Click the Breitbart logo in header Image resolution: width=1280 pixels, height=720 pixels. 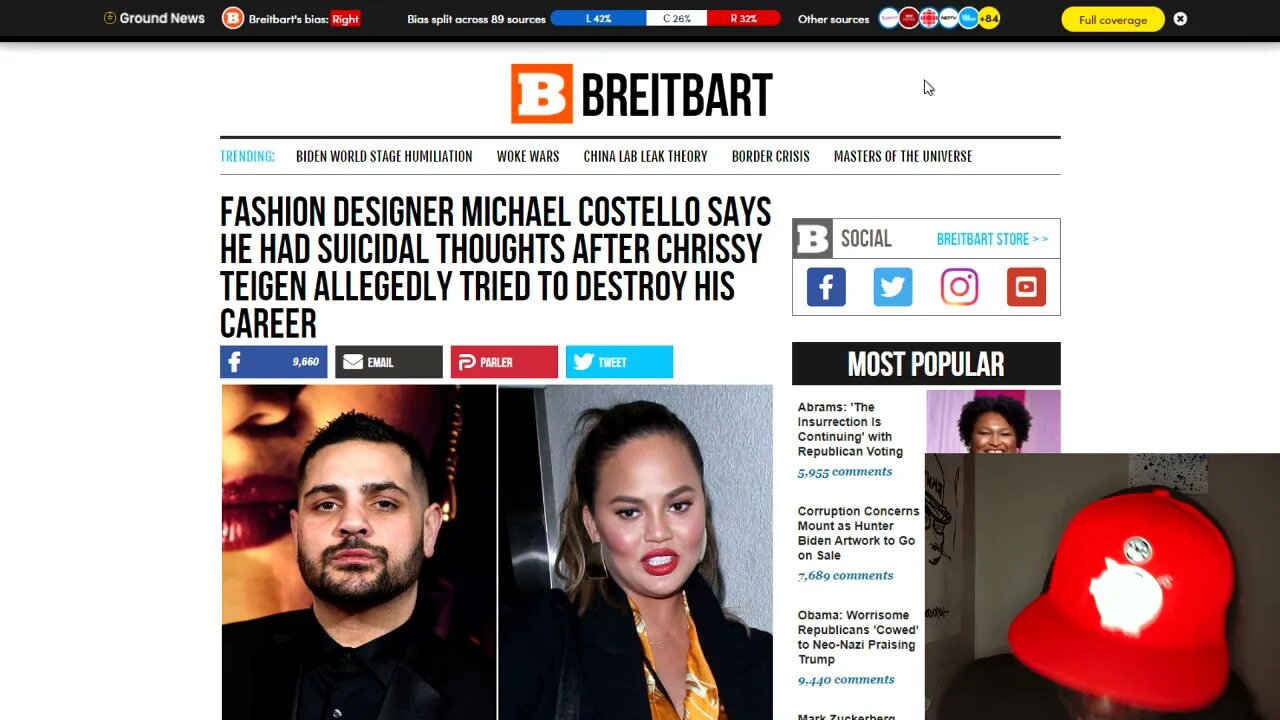641,94
